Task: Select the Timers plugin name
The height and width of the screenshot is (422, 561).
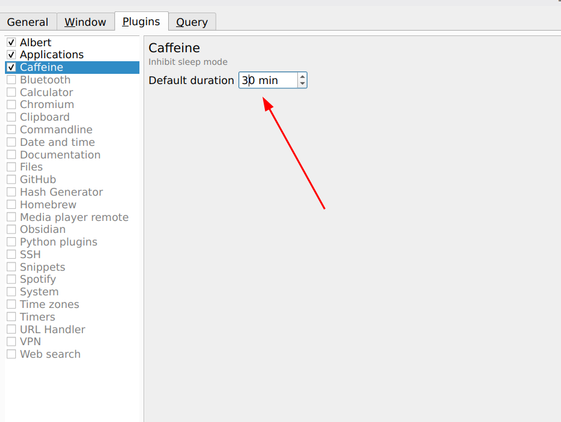Action: coord(38,317)
